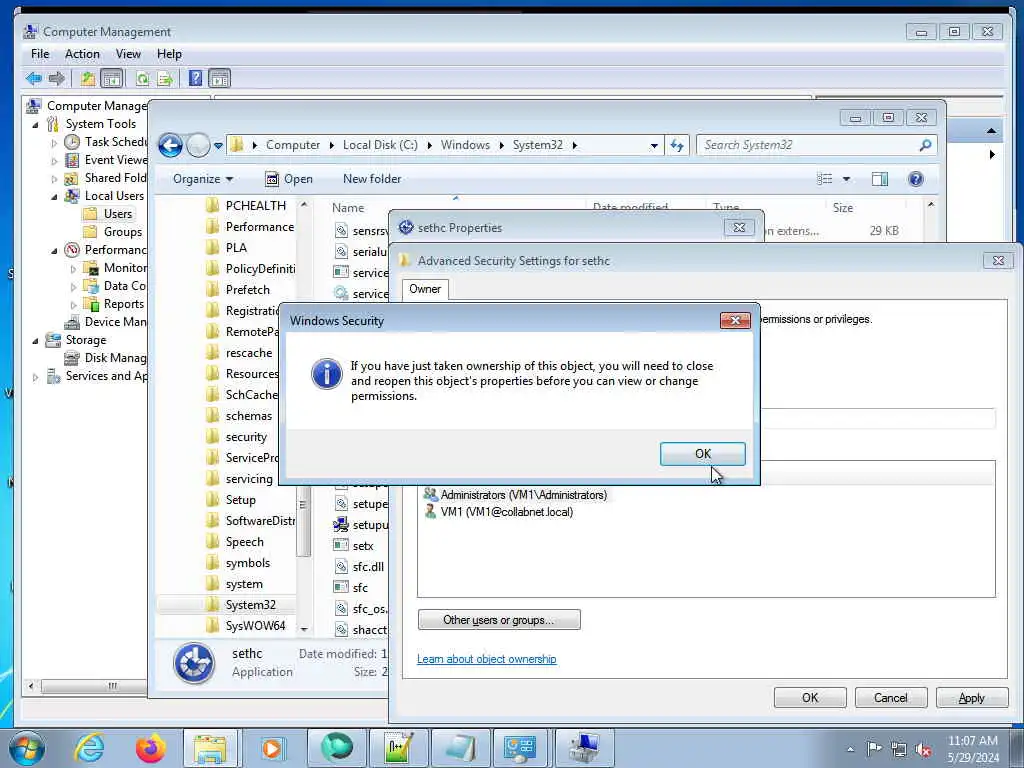Show hidden tray icons arrow
This screenshot has width=1024, height=768.
pyautogui.click(x=850, y=750)
